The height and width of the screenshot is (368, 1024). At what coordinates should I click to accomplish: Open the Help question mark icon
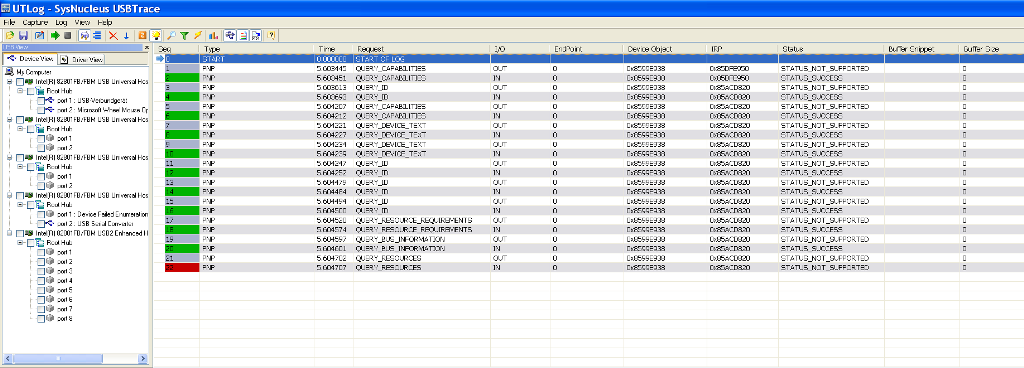pos(271,35)
